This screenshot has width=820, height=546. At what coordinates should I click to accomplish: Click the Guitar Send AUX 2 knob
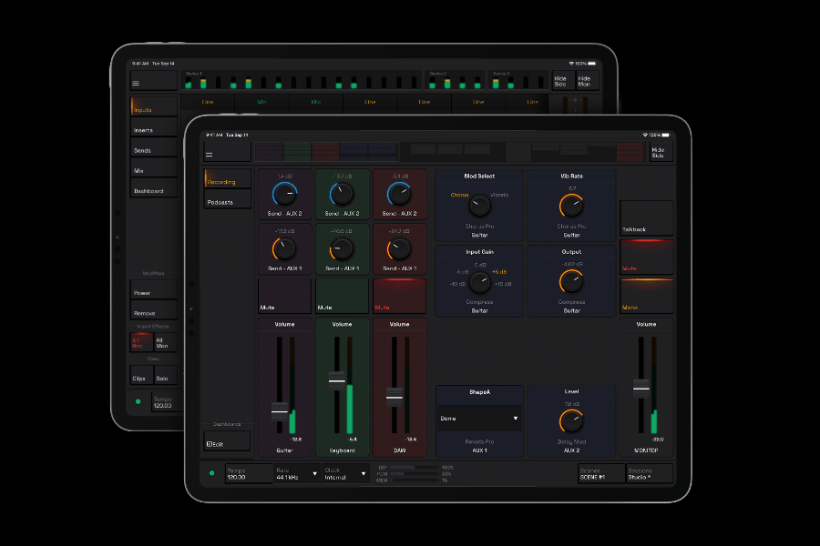coord(284,196)
